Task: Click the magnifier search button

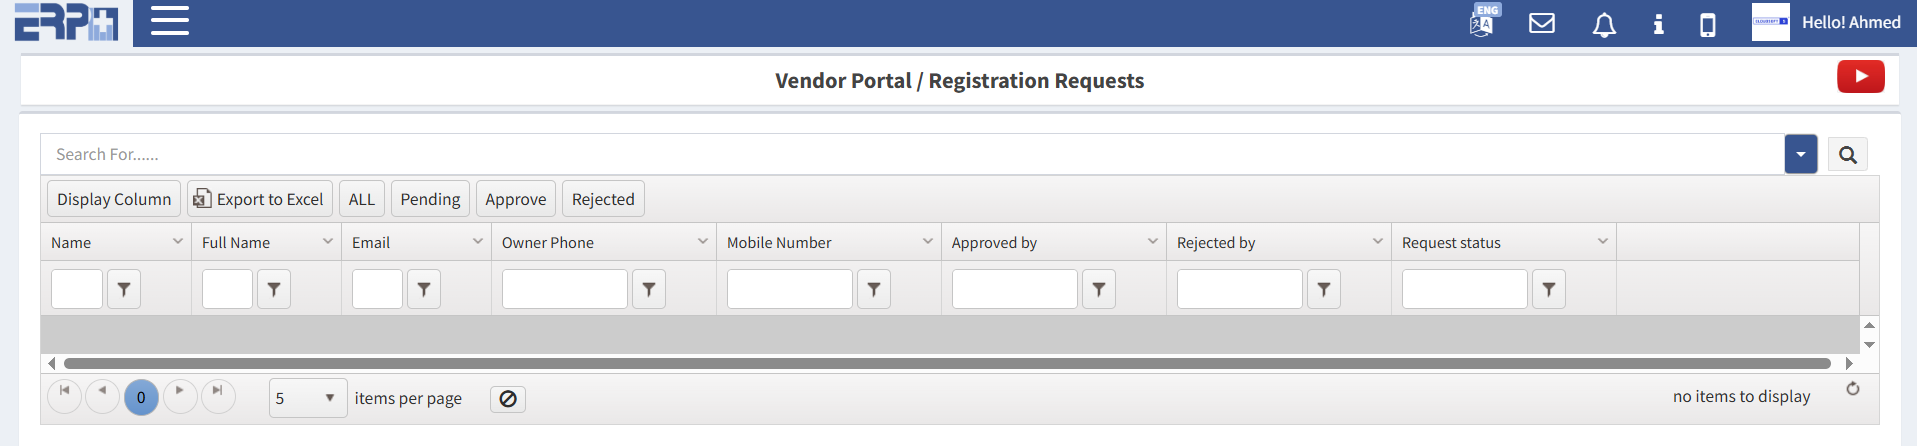Action: [1847, 155]
